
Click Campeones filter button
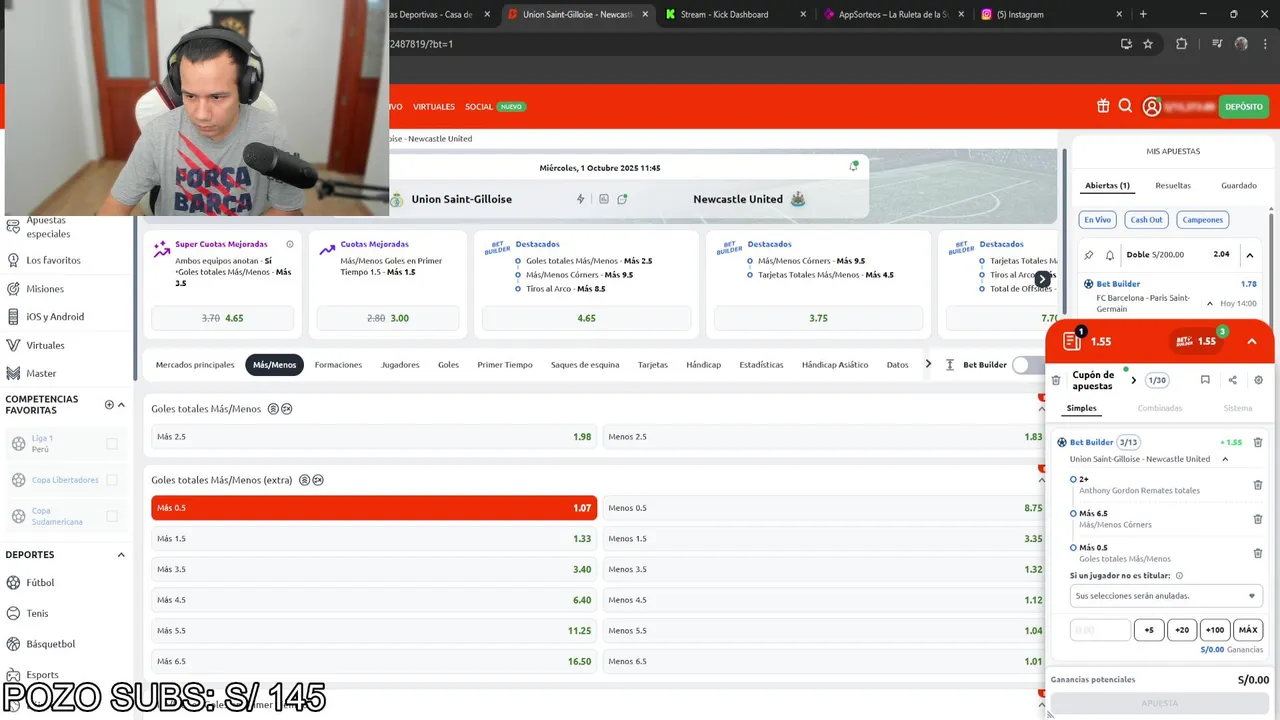(1203, 219)
